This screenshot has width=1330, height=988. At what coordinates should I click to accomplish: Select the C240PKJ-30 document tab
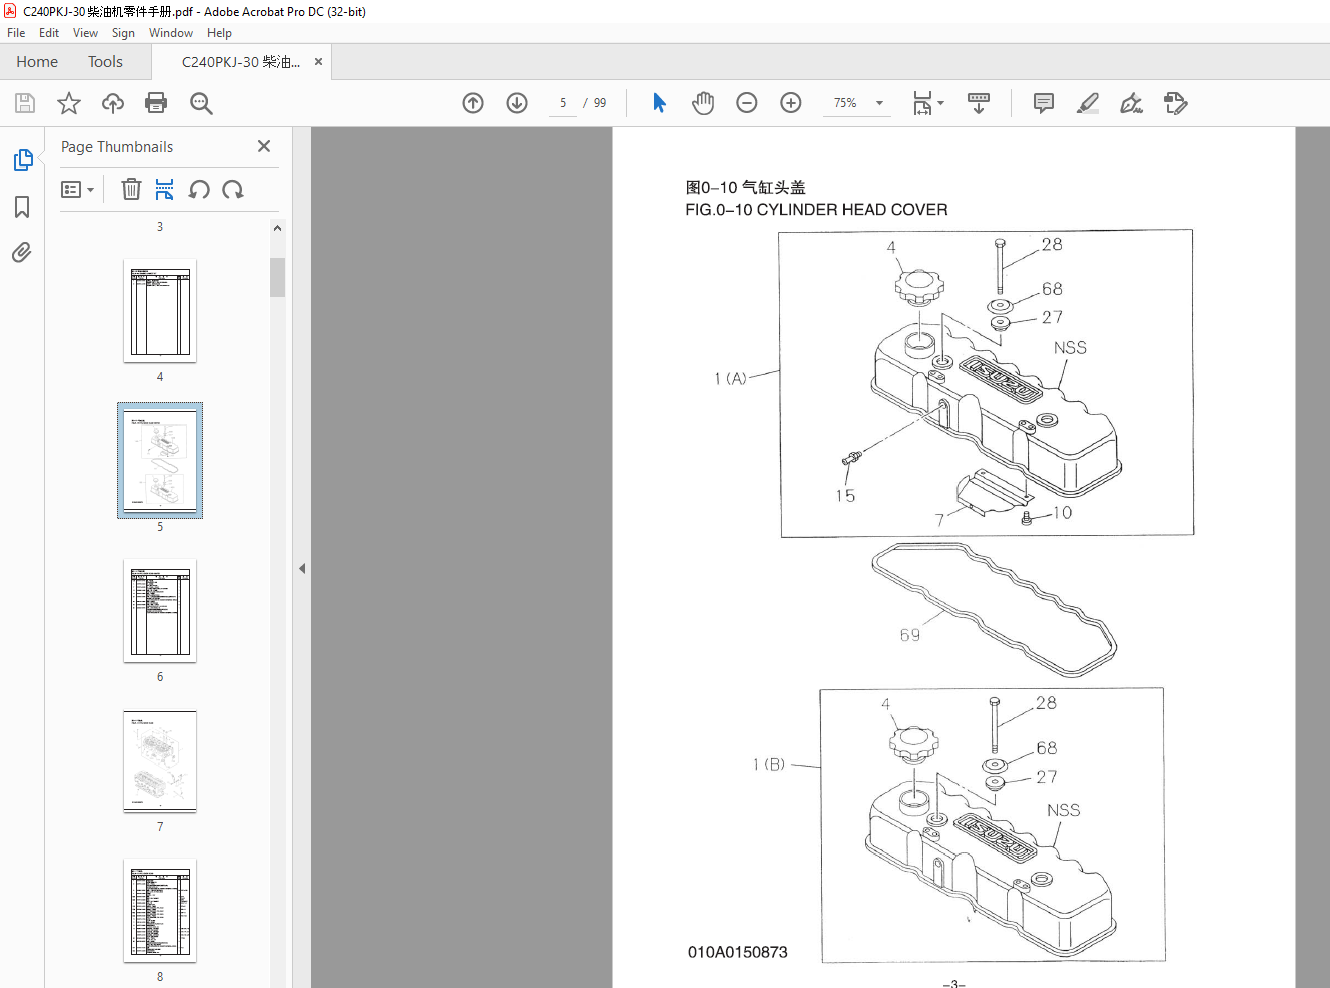[x=241, y=62]
